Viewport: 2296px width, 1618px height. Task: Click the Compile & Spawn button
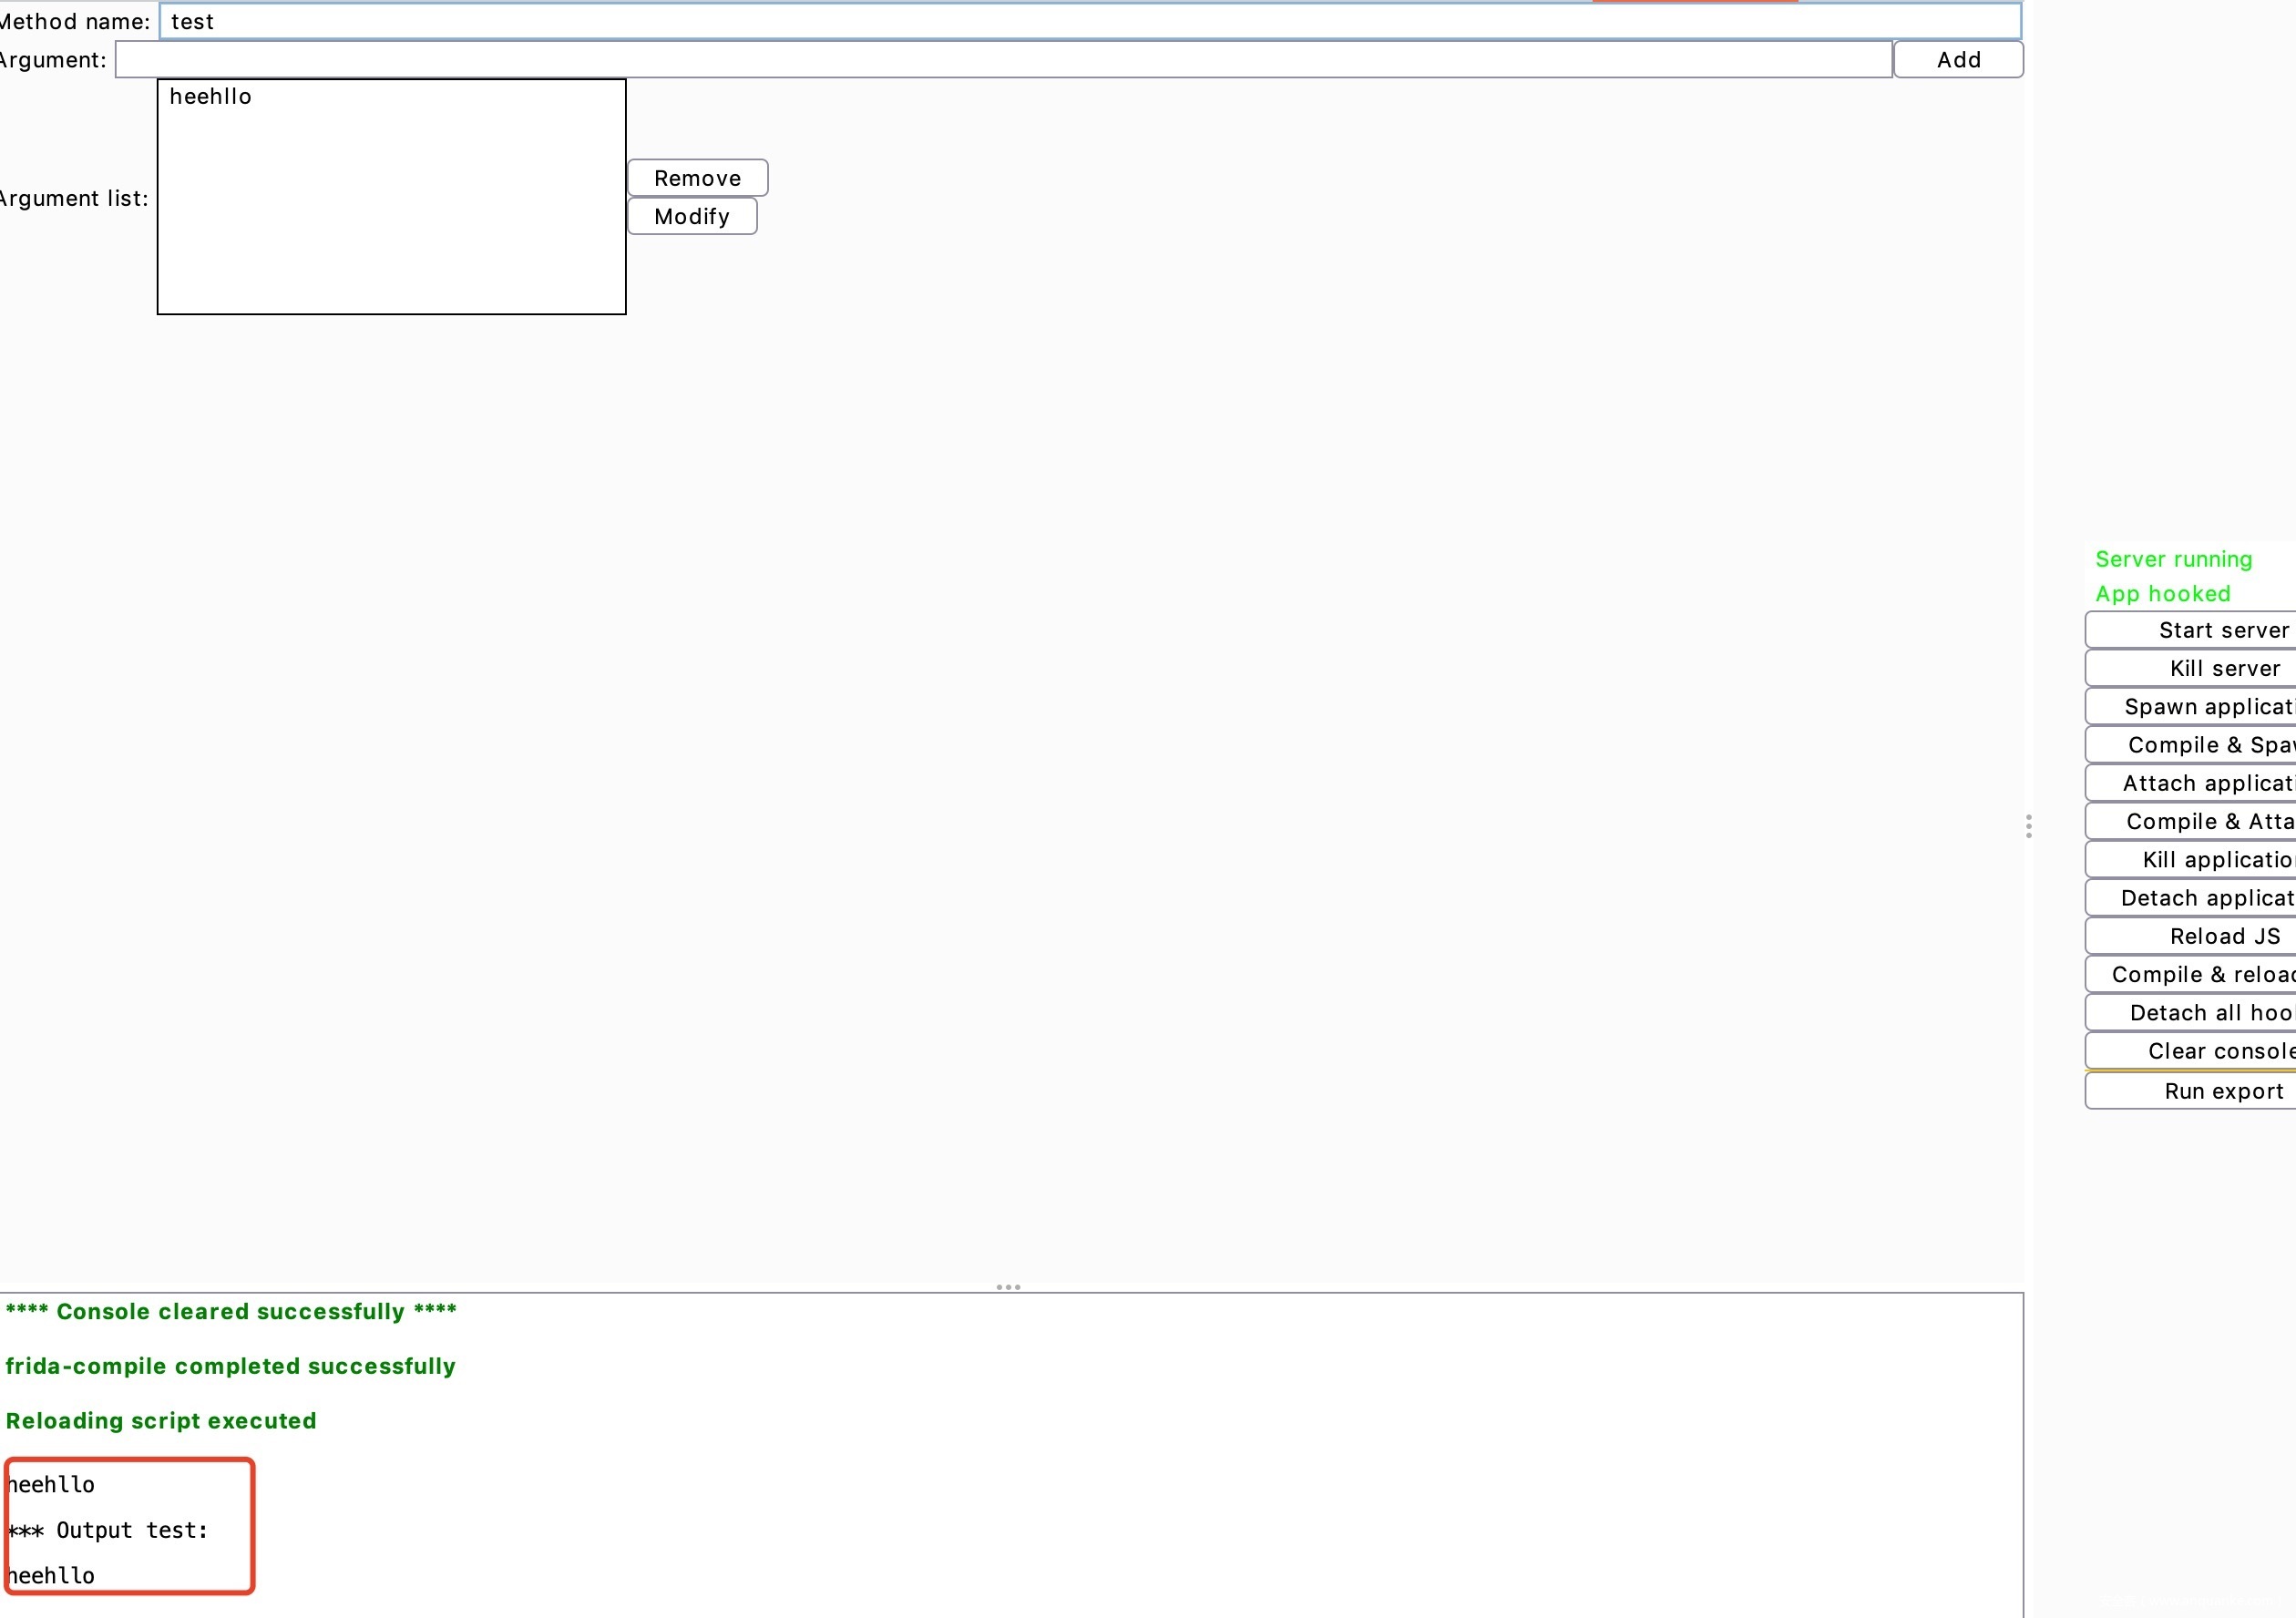2200,745
